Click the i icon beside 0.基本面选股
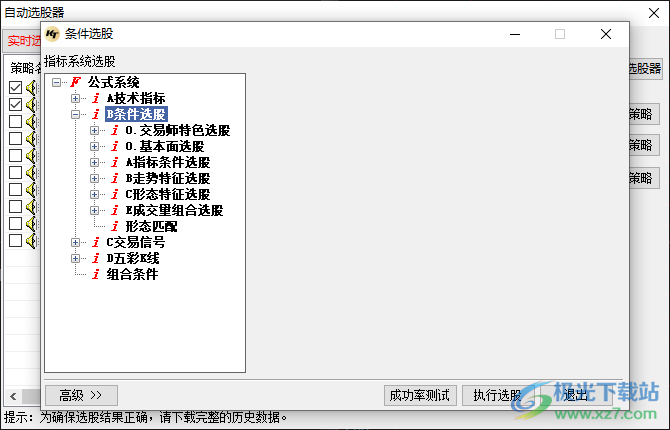 point(115,146)
